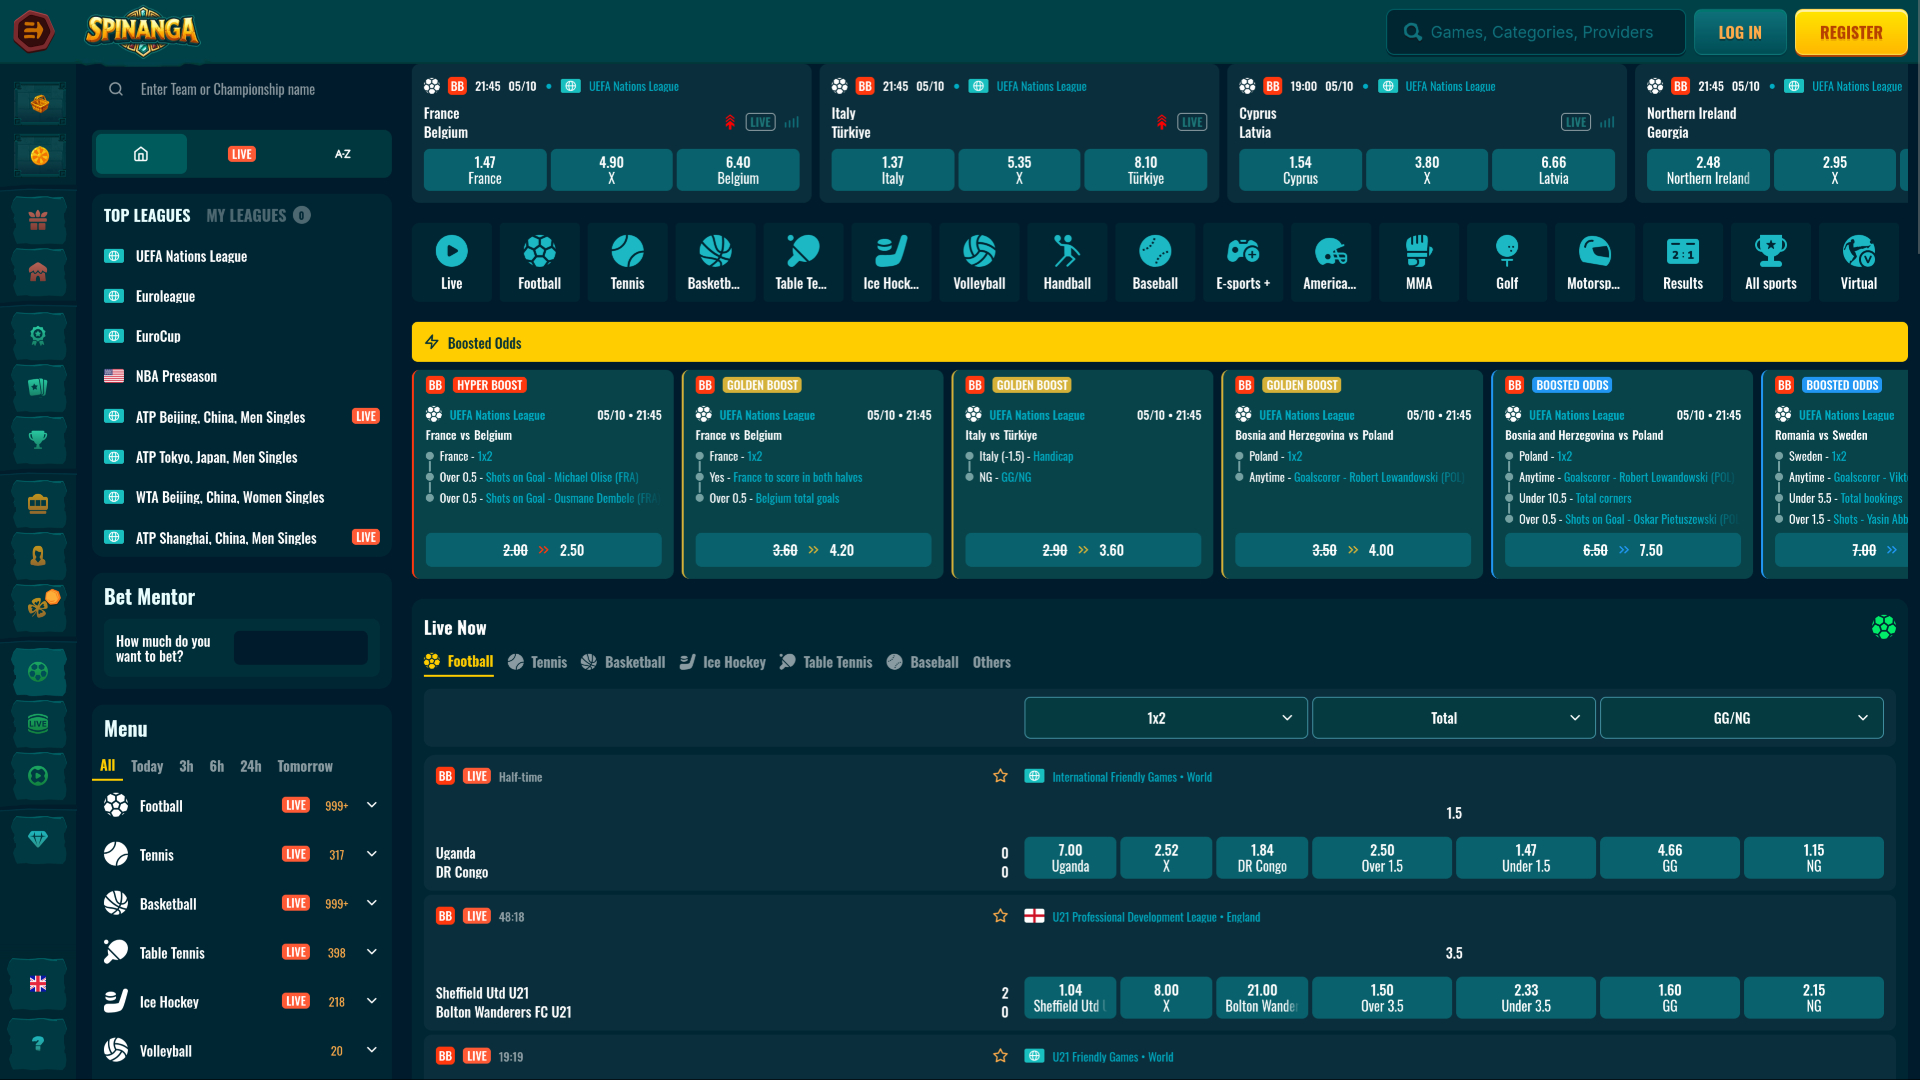This screenshot has width=1920, height=1080.
Task: Select the Baseball category icon
Action: pyautogui.click(x=1155, y=262)
